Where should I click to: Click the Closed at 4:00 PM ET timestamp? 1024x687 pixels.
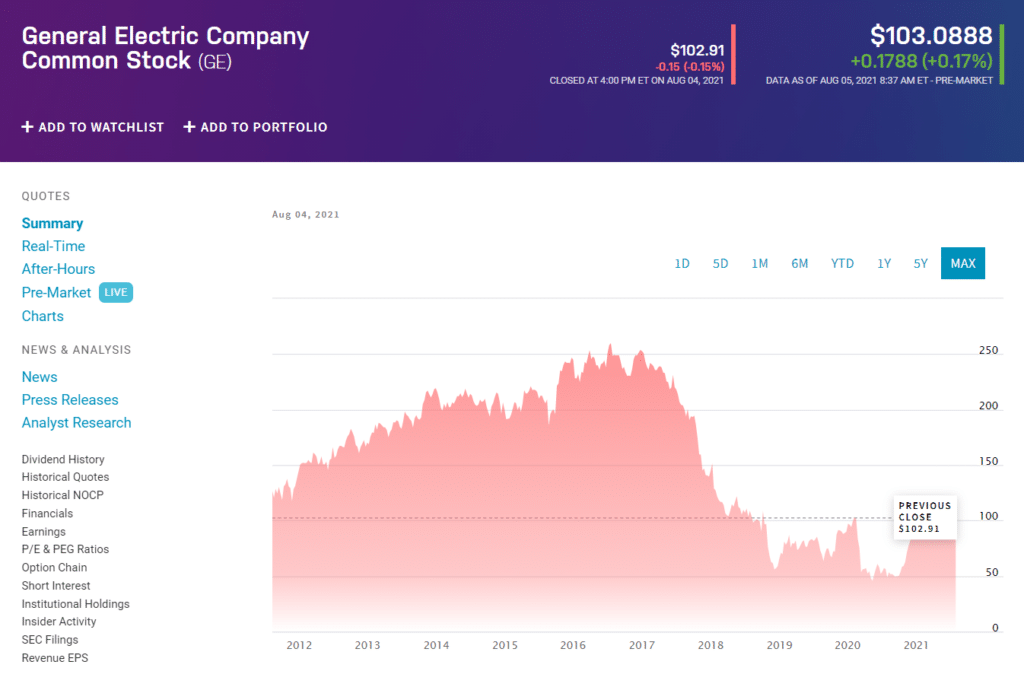coord(636,80)
